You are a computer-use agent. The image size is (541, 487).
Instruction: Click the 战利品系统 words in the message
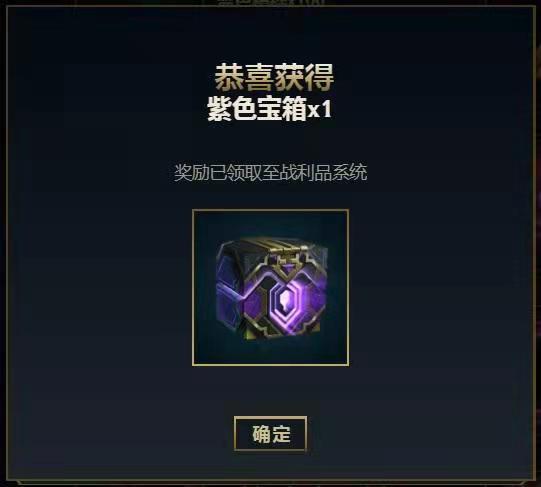coord(323,172)
